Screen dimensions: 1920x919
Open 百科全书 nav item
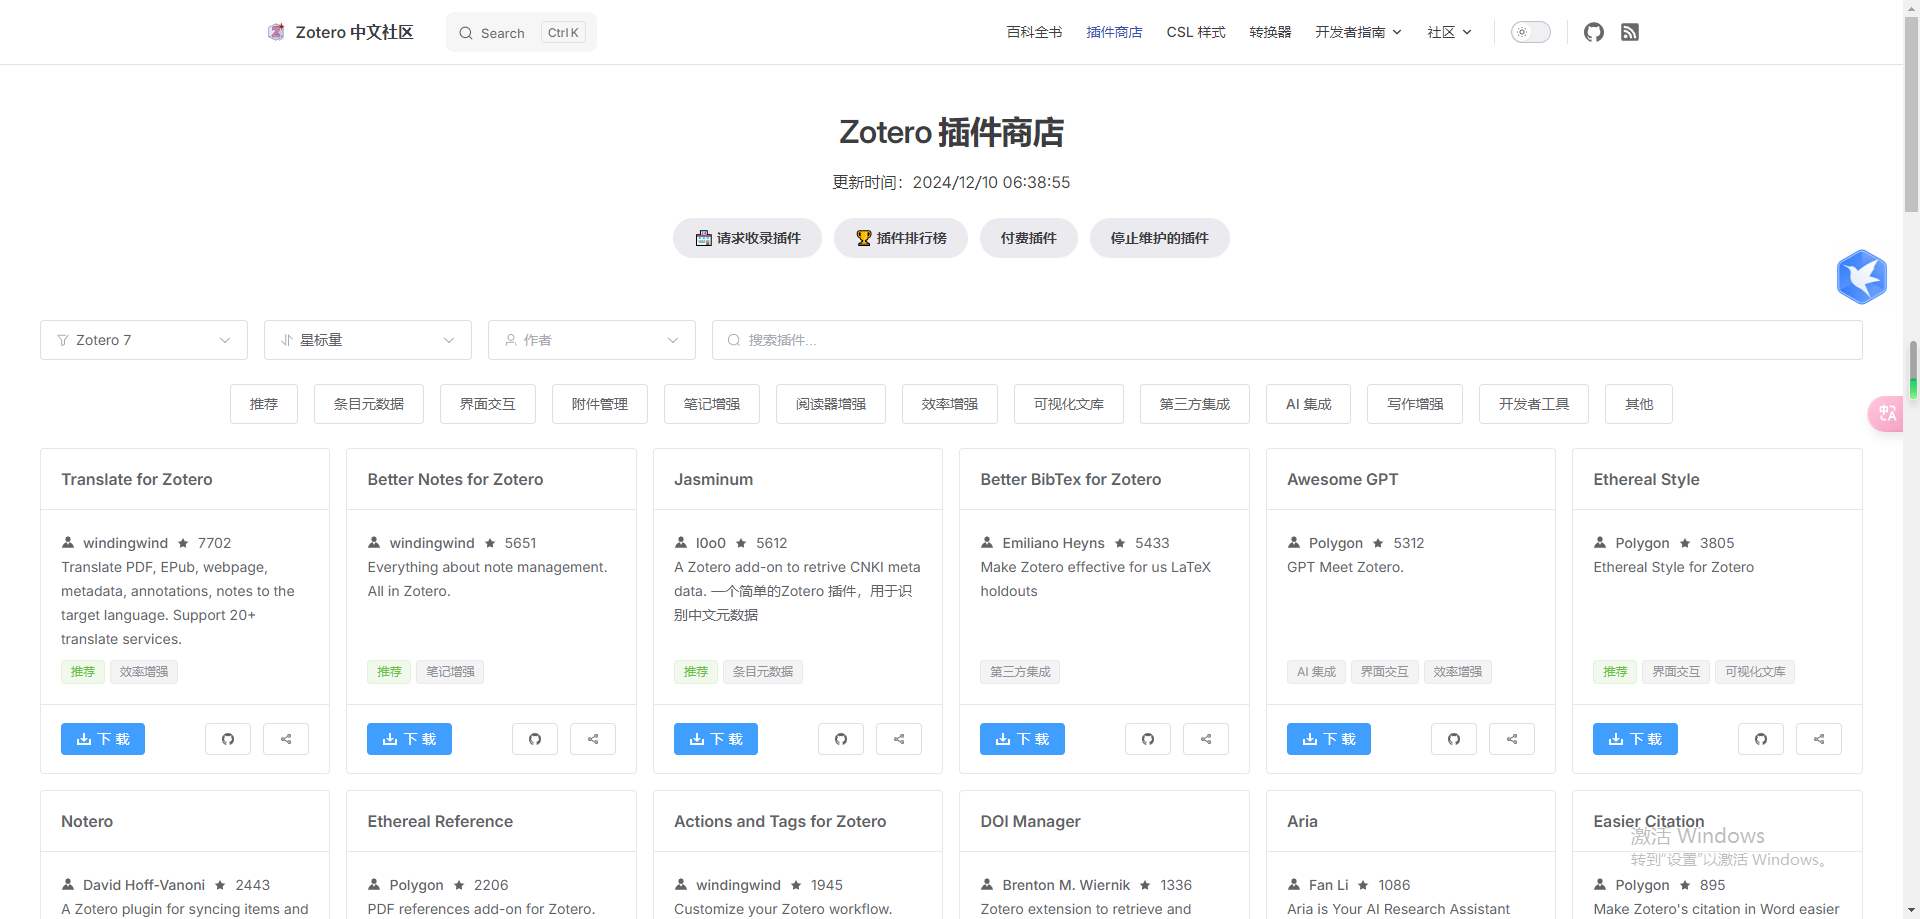coord(1034,32)
